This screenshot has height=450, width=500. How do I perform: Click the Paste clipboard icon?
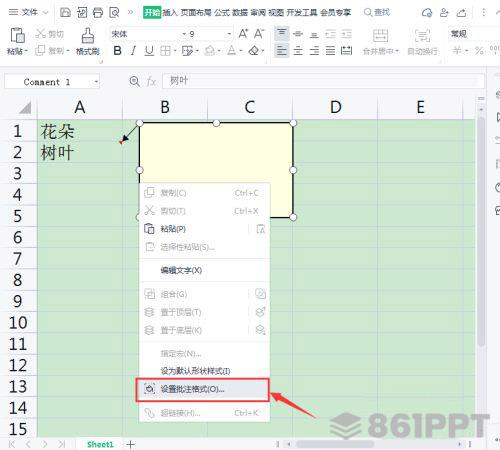click(x=17, y=35)
